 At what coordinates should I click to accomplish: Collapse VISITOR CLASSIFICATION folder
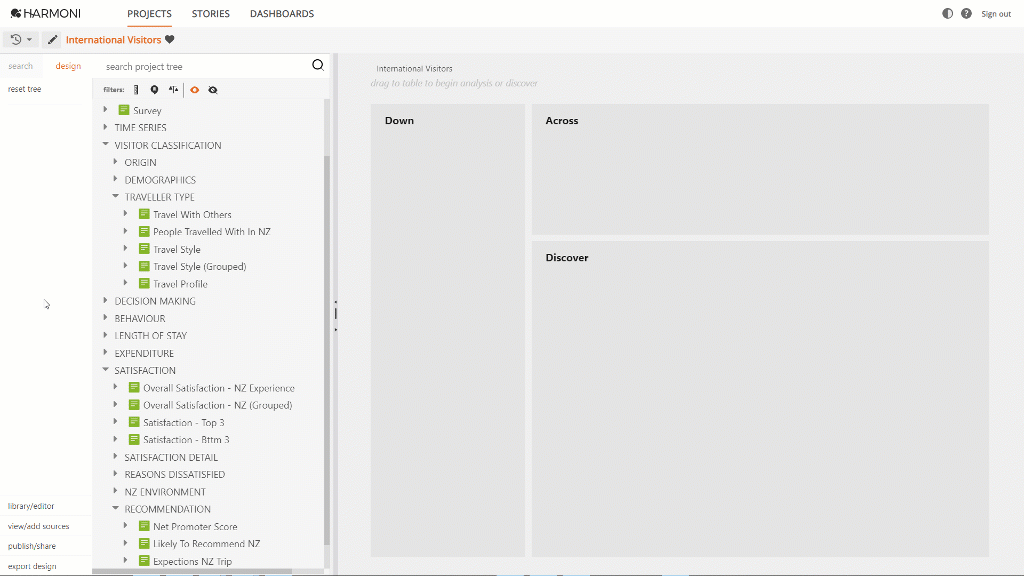tap(105, 144)
